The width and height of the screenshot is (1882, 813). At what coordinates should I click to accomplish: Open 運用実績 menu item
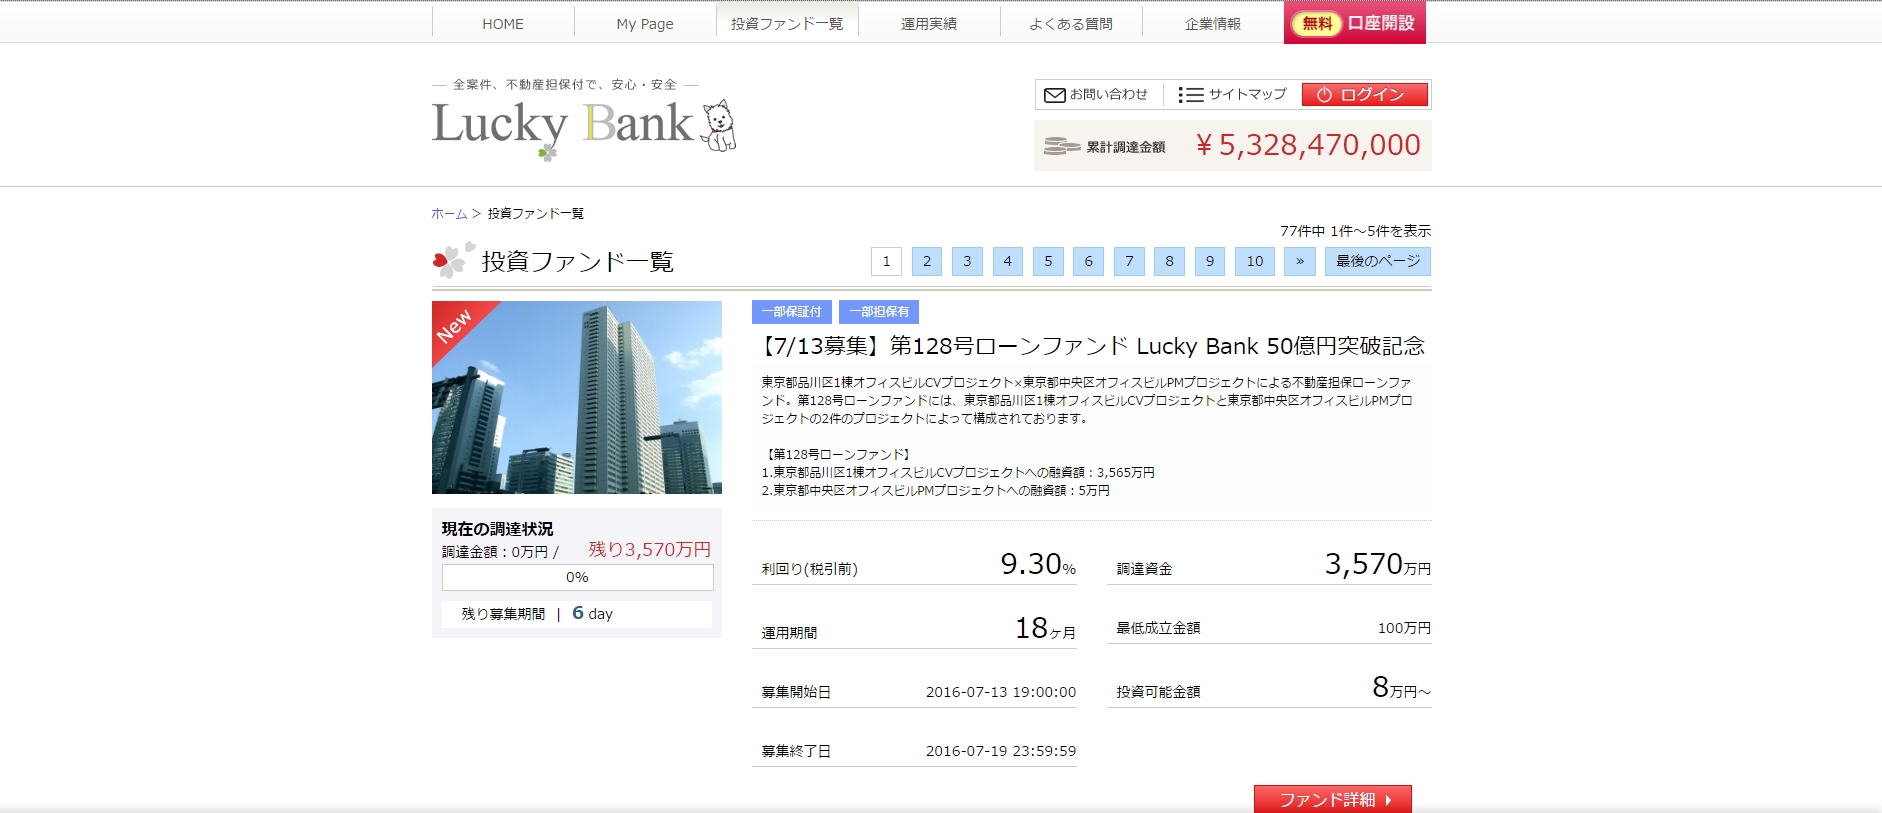coord(929,23)
